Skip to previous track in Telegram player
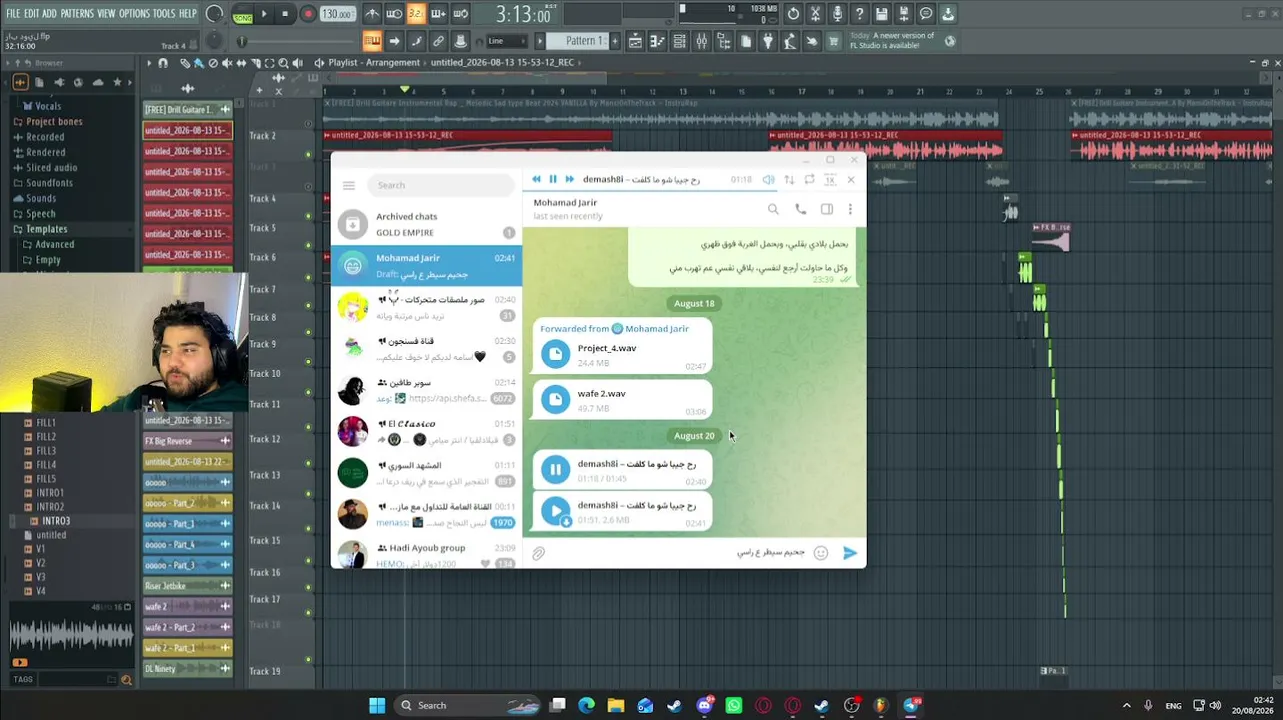 [x=536, y=179]
